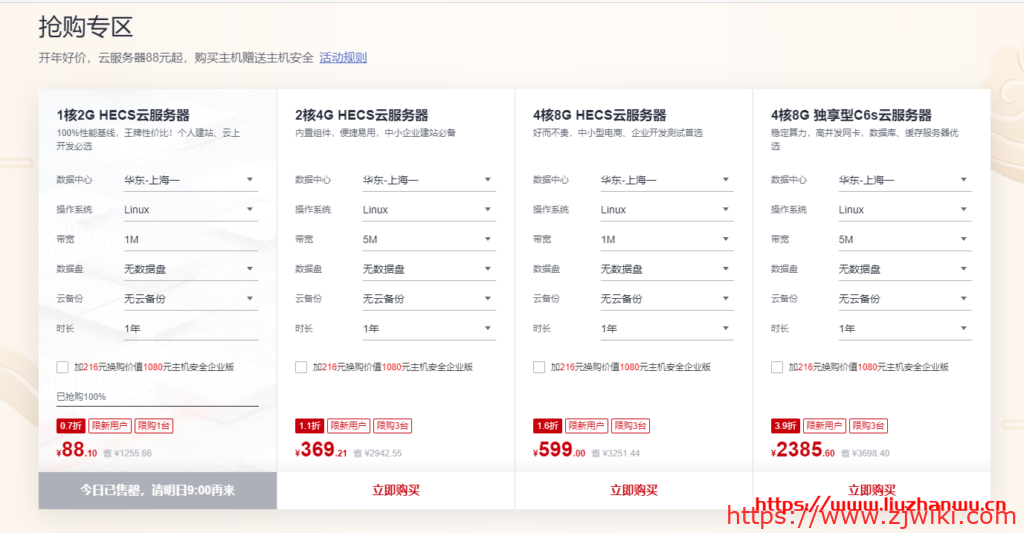Viewport: 1024px width, 533px height.
Task: Open 带宽 5M dropdown in 2核4G HECS card
Action: pos(429,240)
